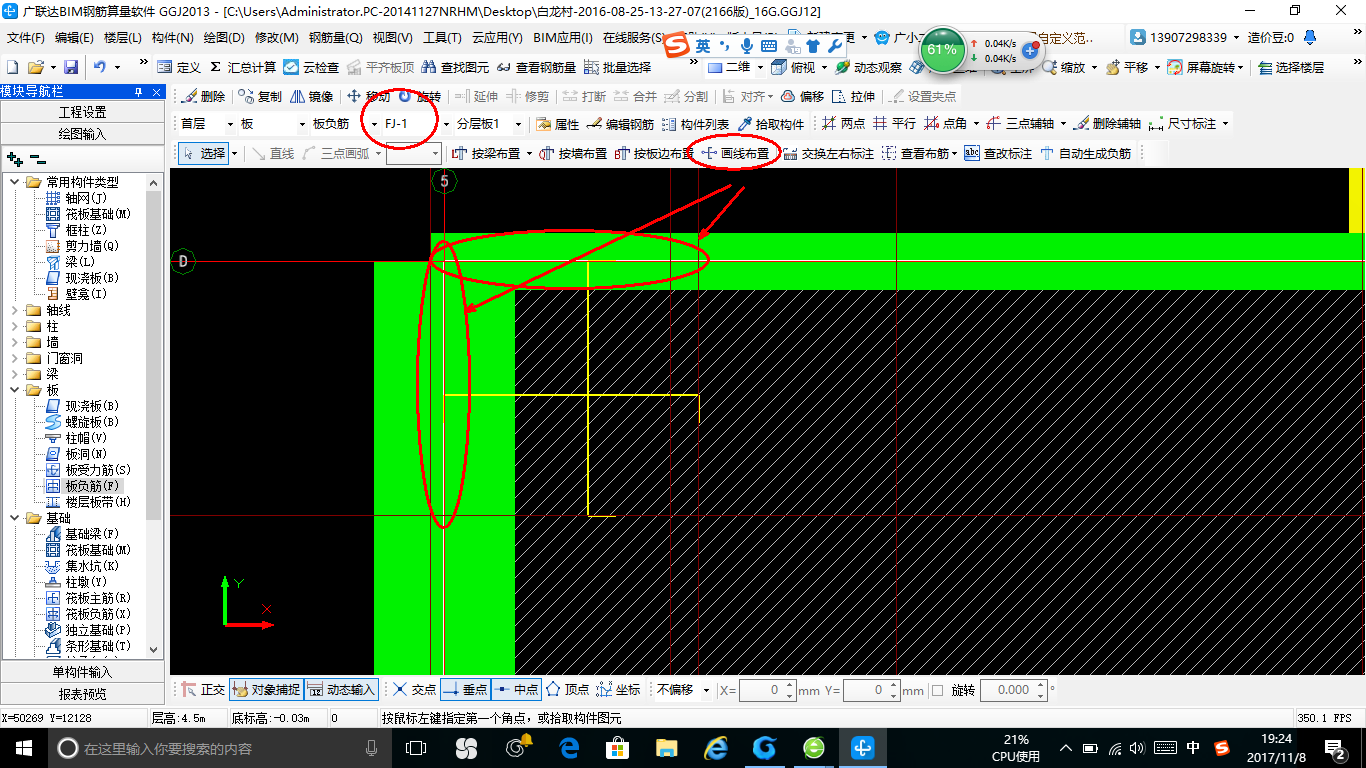This screenshot has height=768, width=1366.
Task: Click 交换左右标注 swap annotations
Action: [x=828, y=154]
